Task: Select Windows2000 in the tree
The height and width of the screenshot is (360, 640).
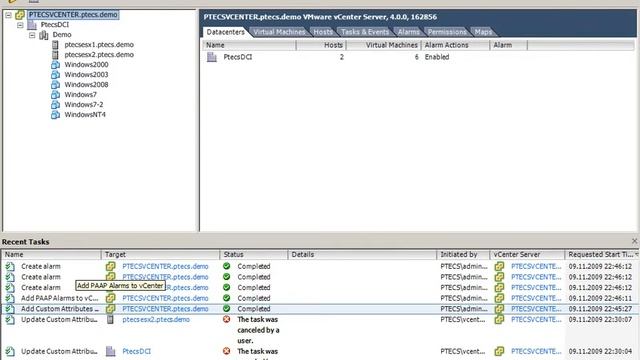Action: pos(87,64)
